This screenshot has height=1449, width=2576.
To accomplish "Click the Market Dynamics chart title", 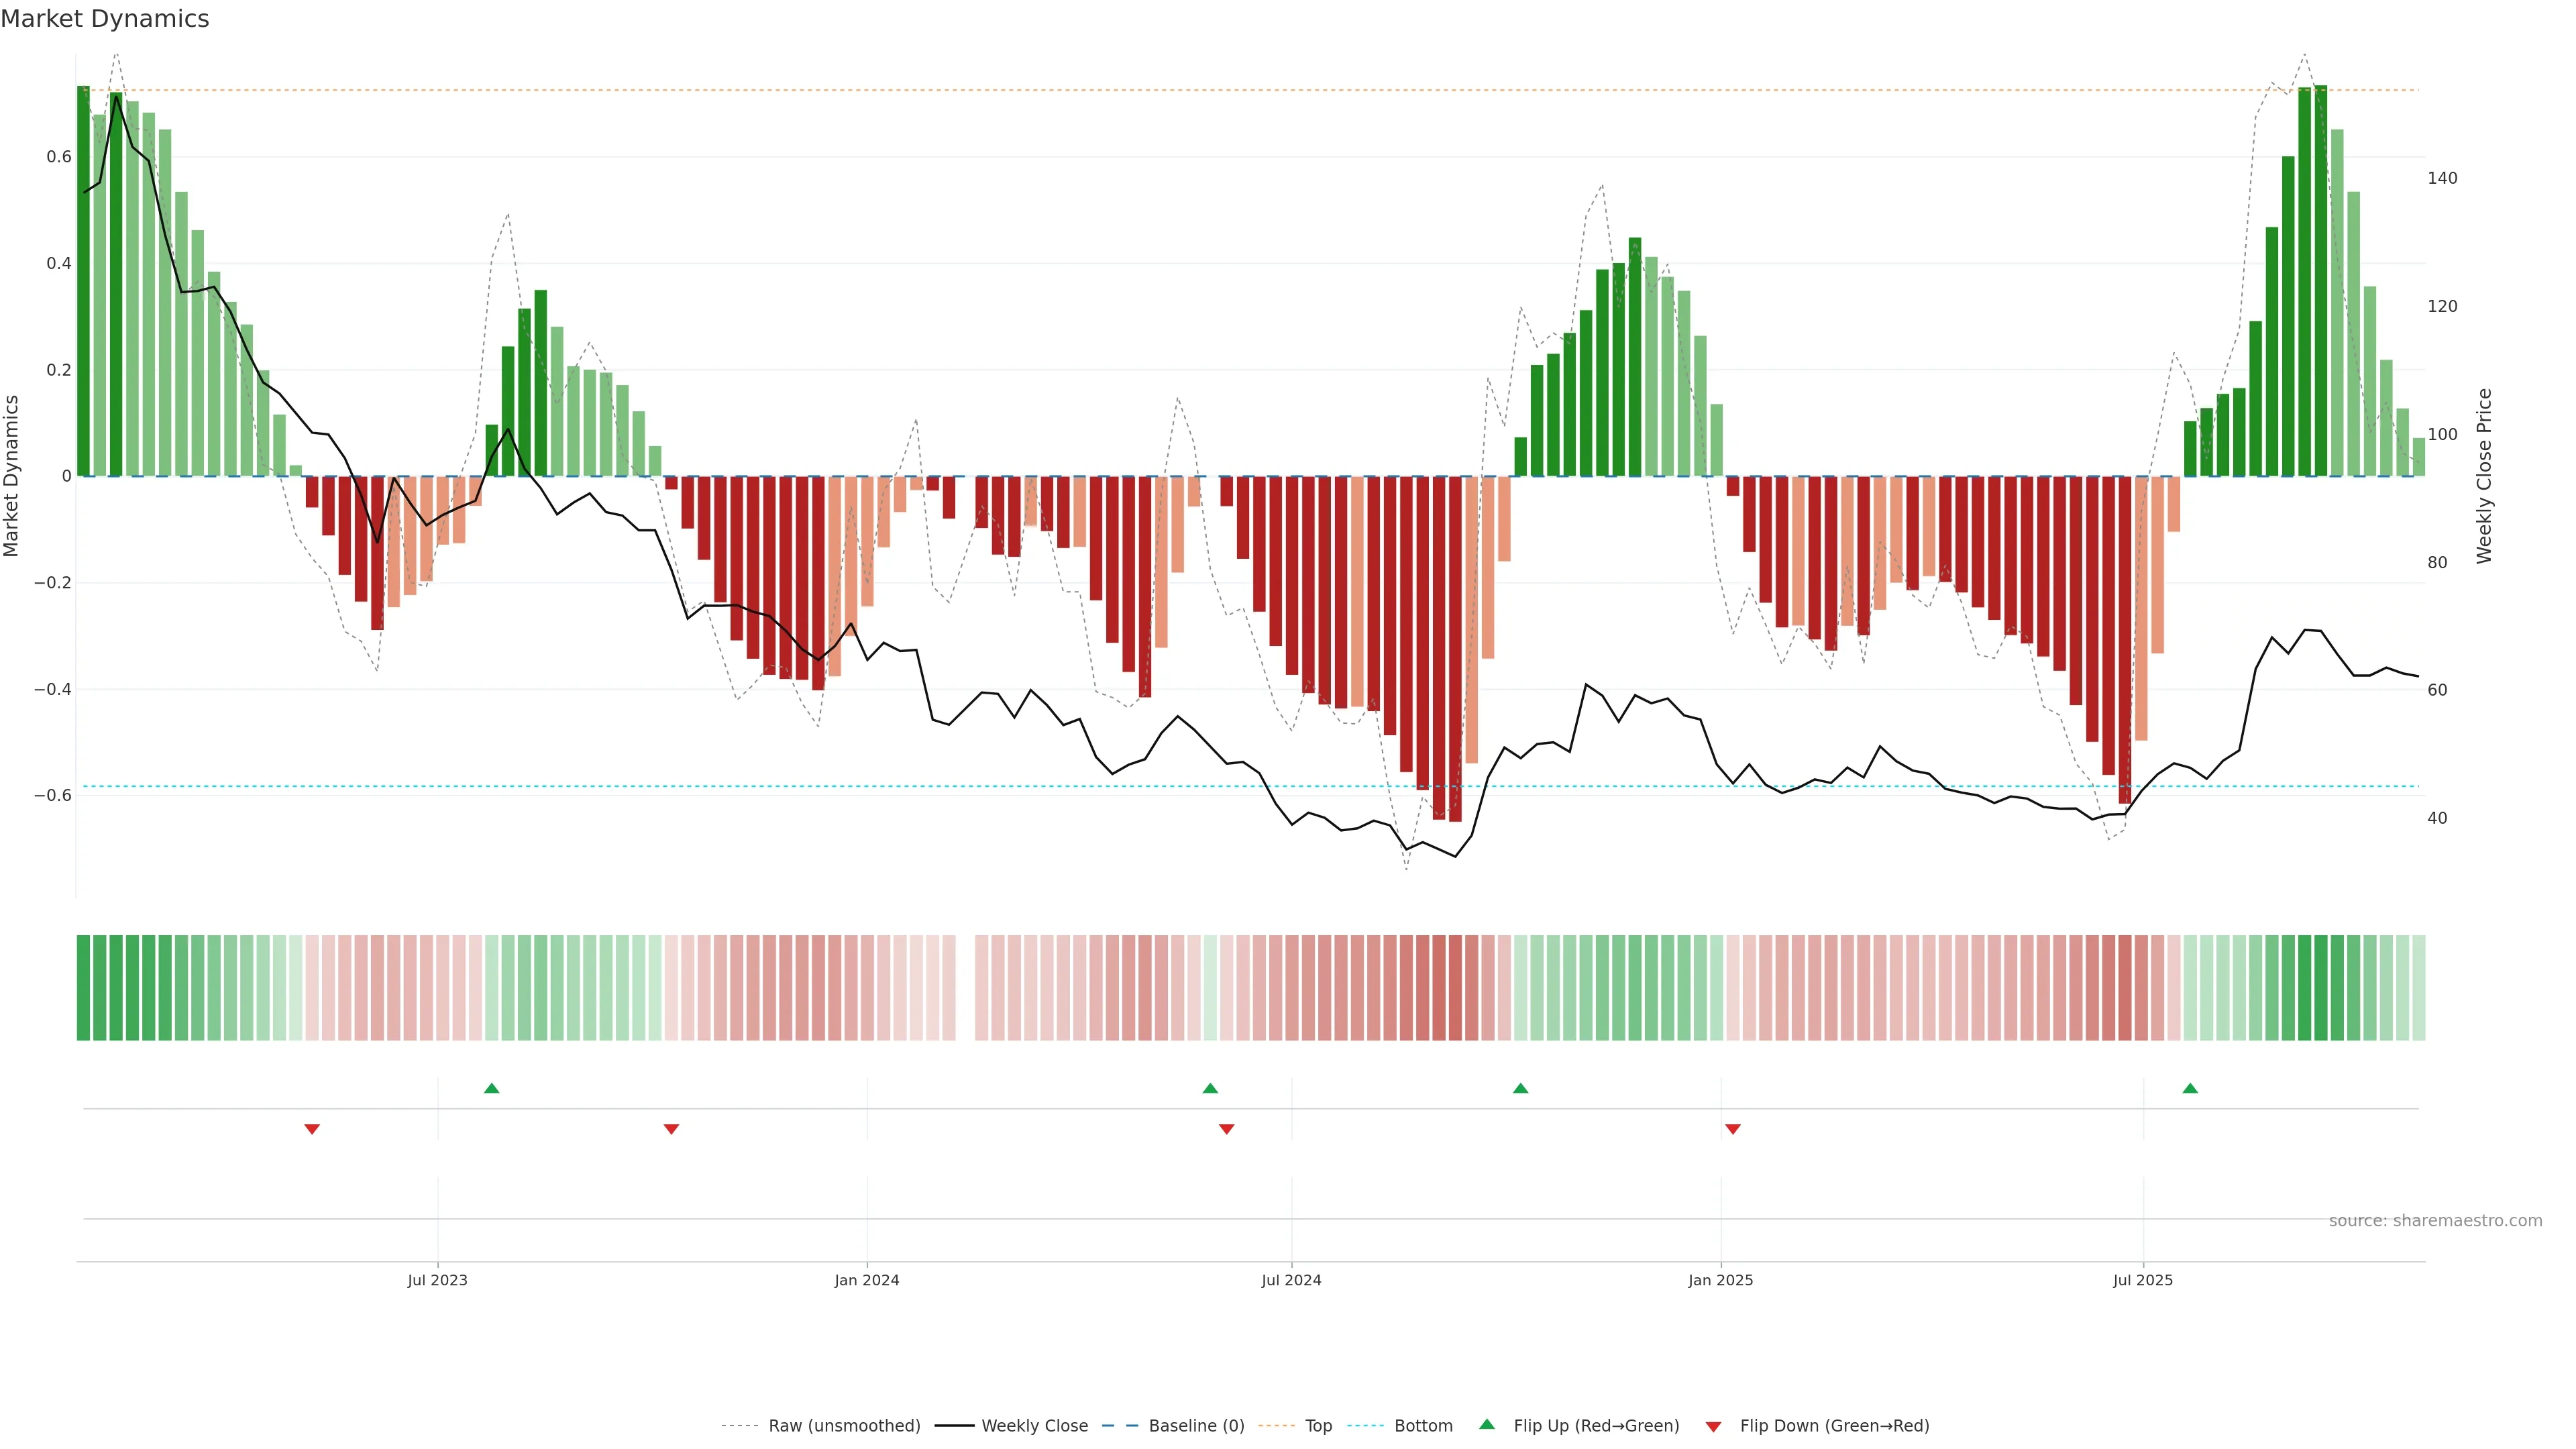I will click(105, 19).
